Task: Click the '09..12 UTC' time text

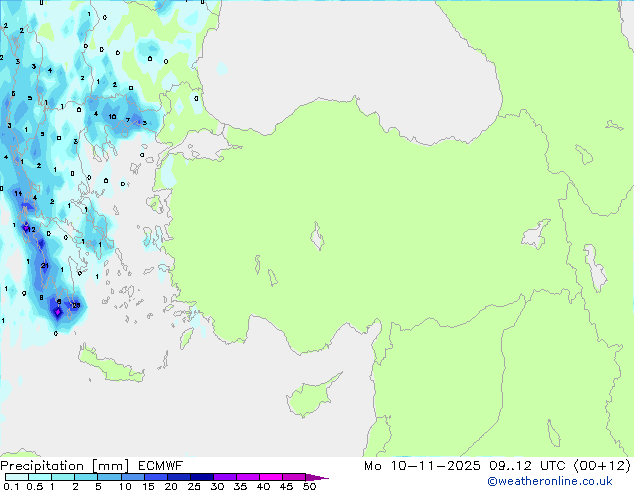Action: click(526, 466)
